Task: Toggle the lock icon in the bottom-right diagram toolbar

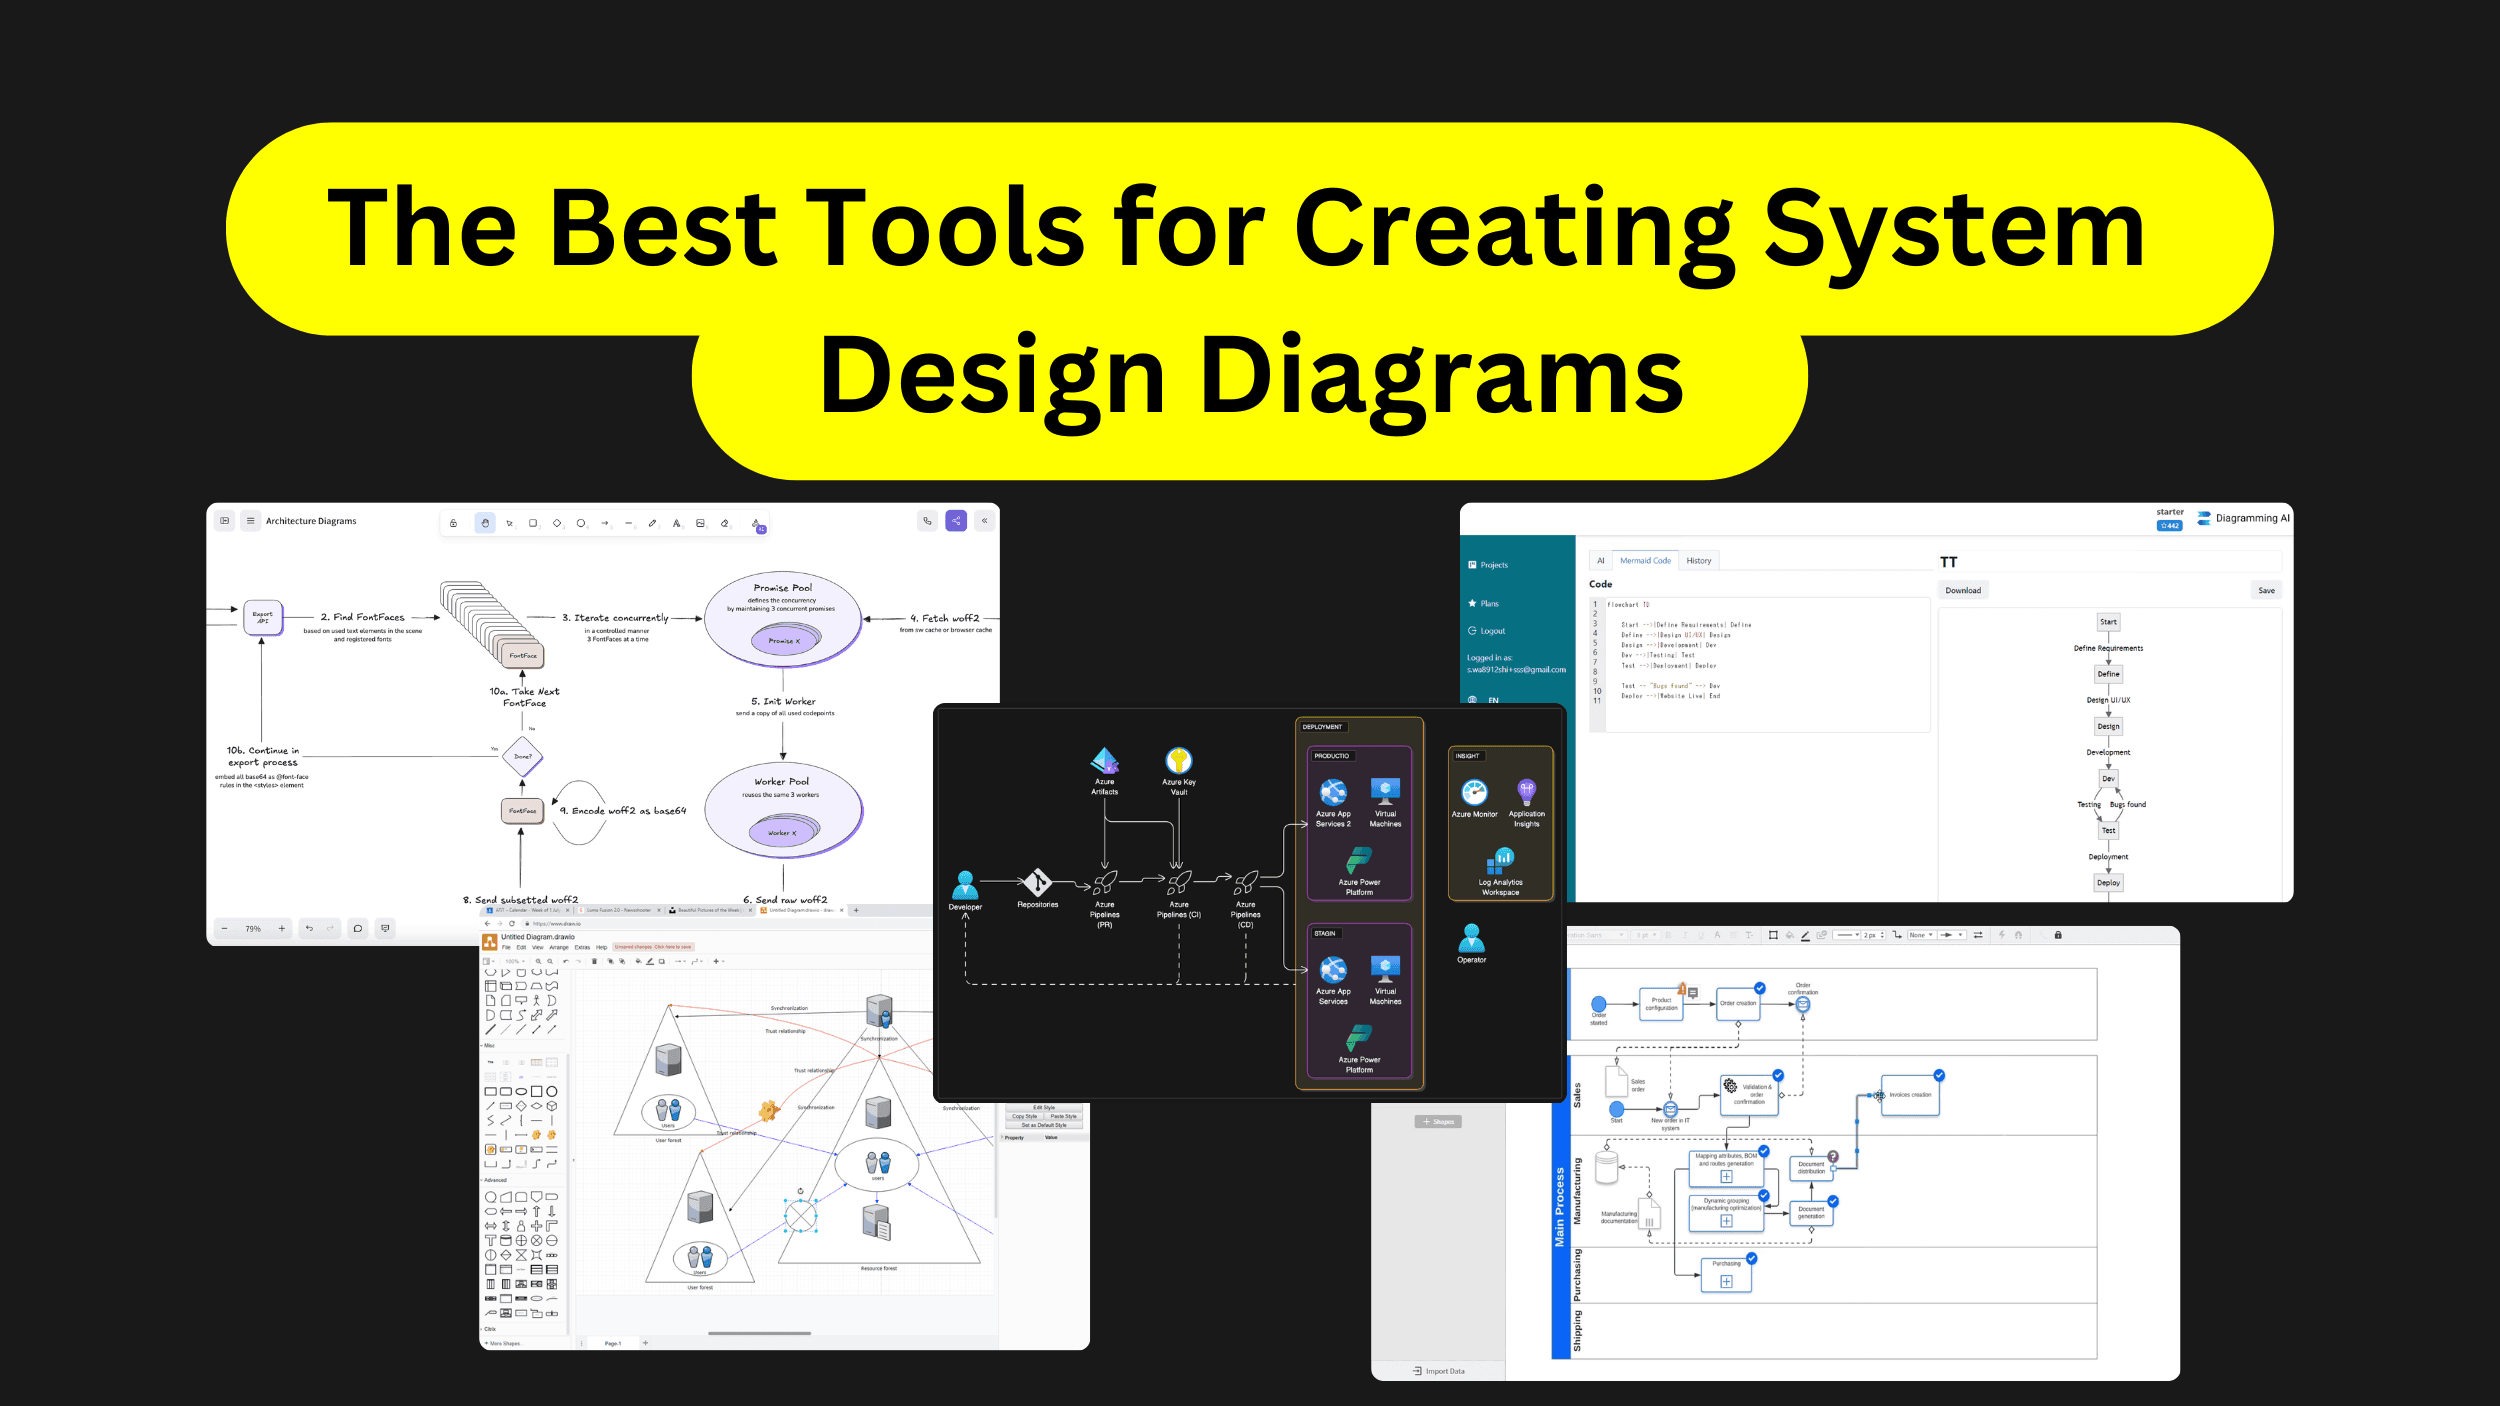Action: (x=2059, y=934)
